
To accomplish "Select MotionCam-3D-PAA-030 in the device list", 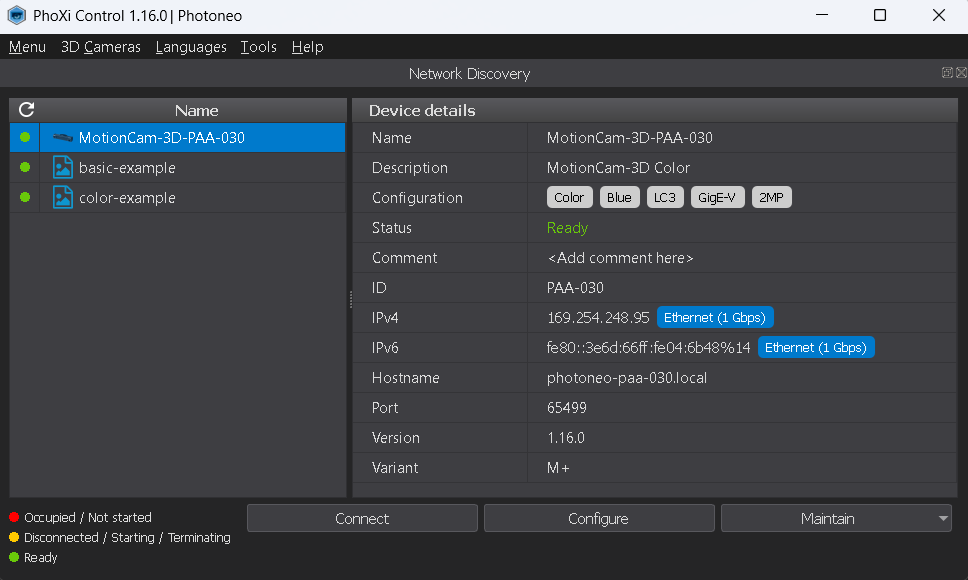I will tap(177, 138).
